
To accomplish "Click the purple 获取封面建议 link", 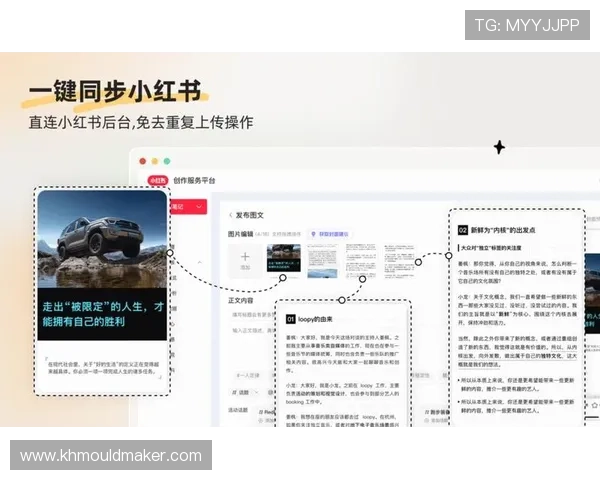I will tap(330, 234).
